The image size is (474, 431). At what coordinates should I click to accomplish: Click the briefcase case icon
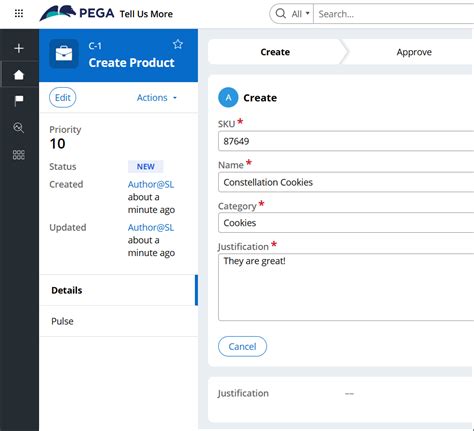(64, 54)
